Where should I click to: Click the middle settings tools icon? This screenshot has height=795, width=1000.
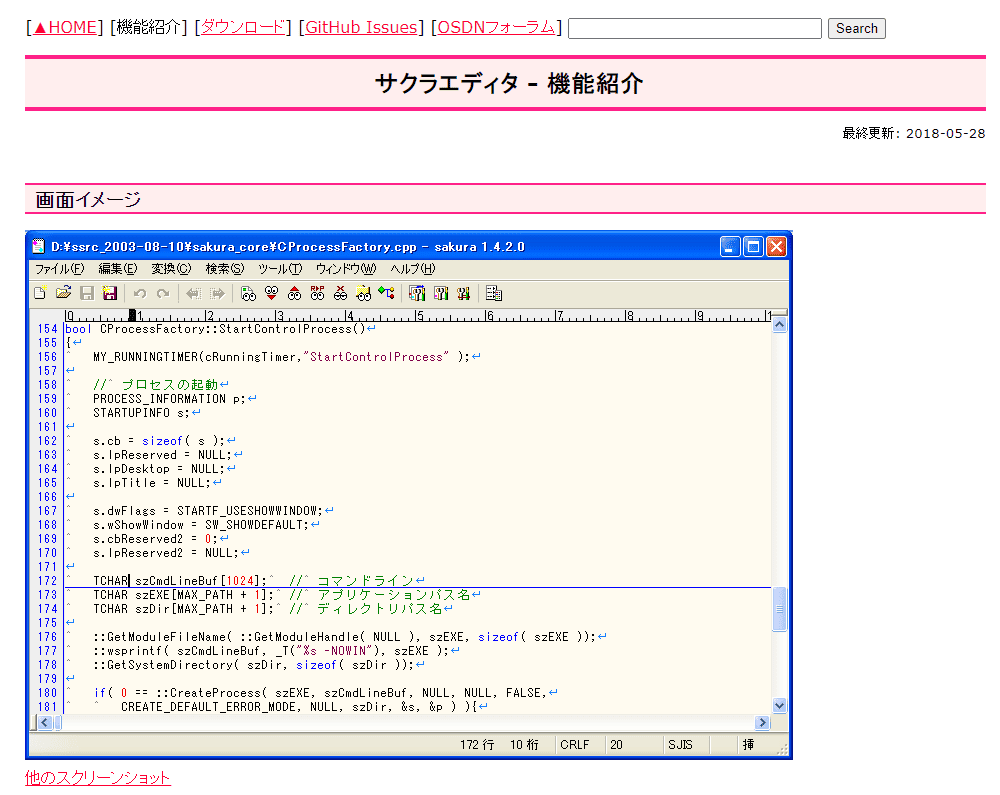click(440, 293)
